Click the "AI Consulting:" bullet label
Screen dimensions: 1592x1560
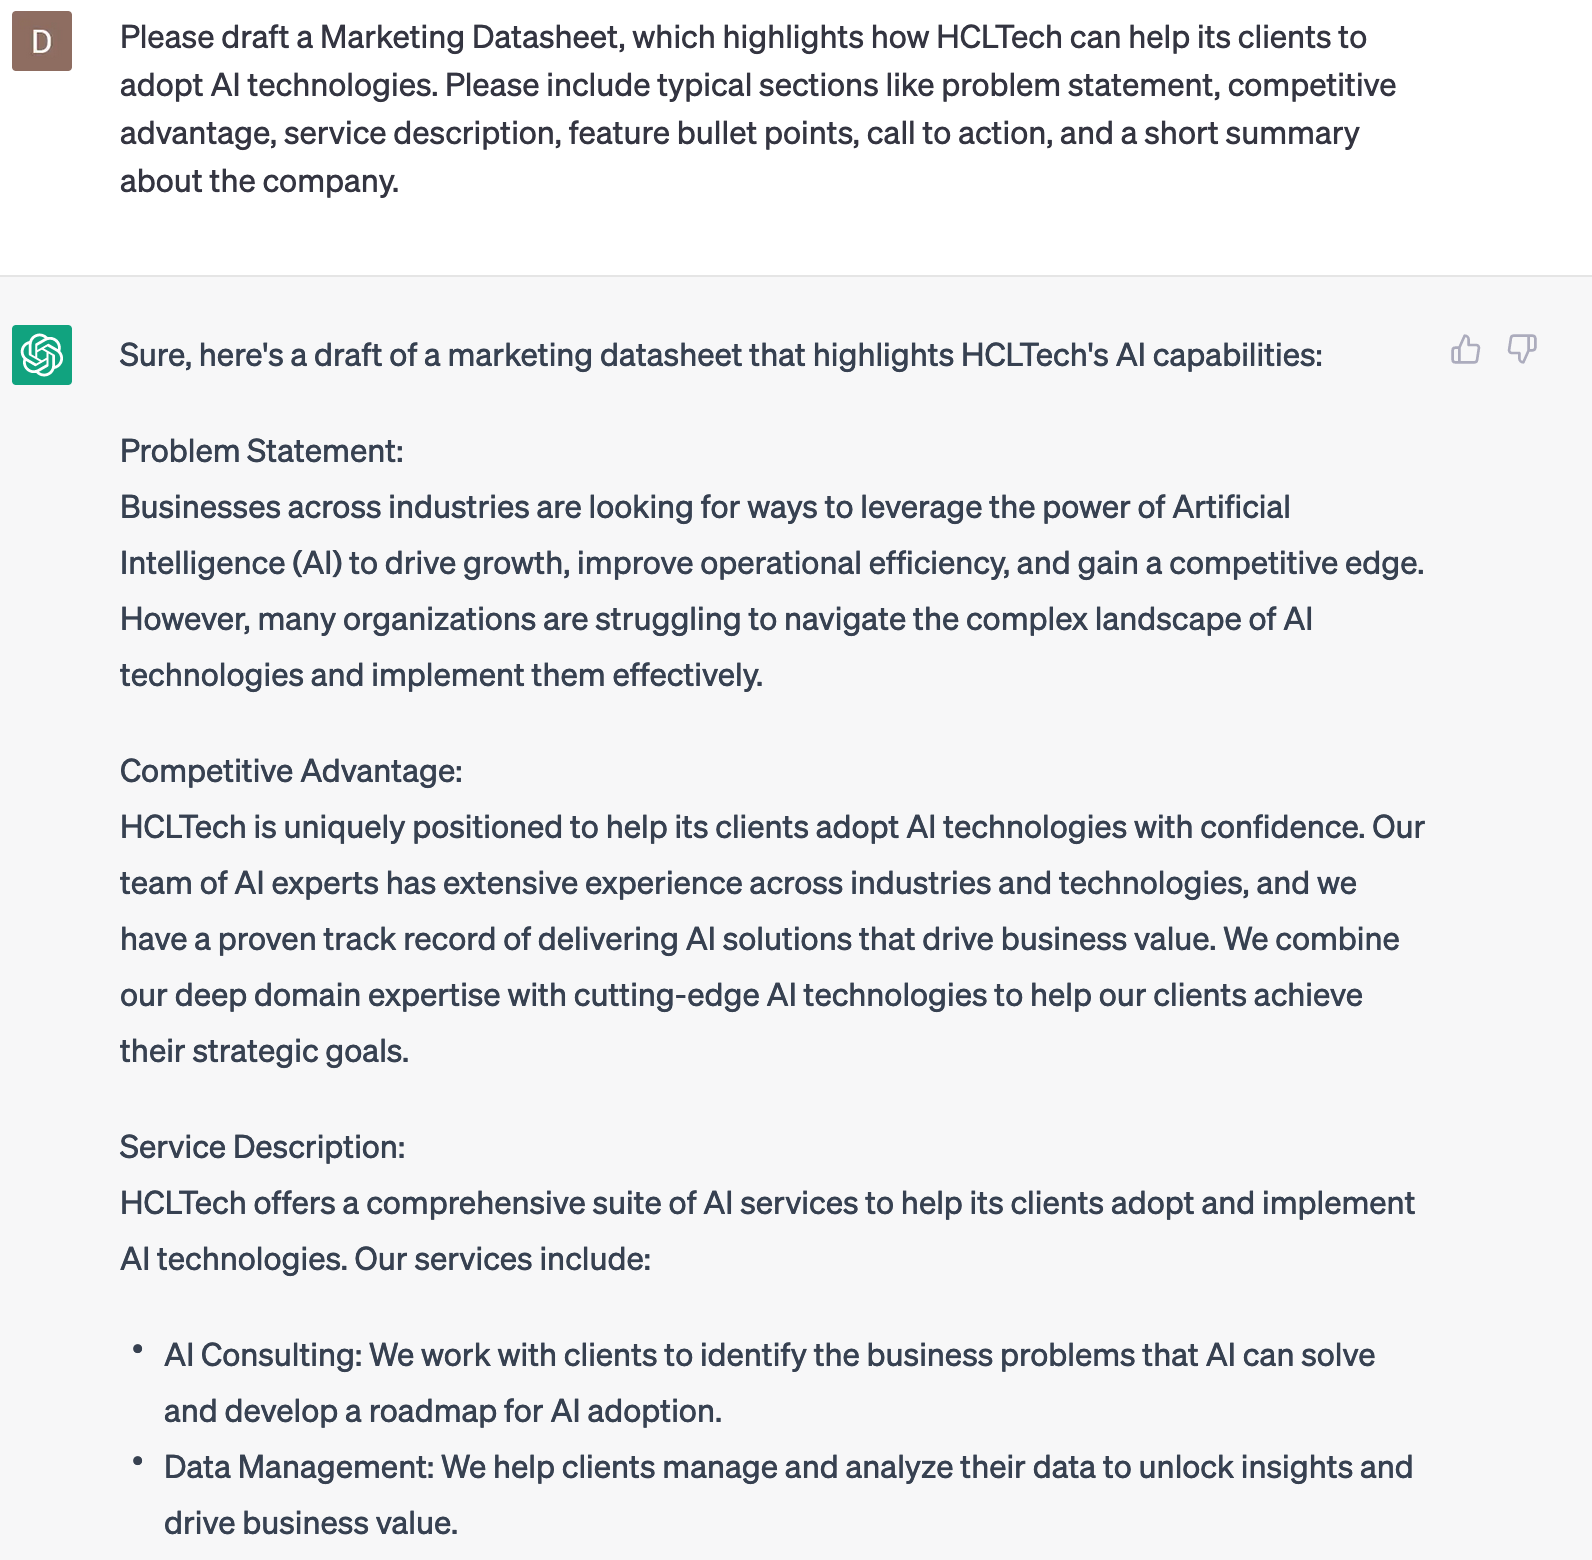click(263, 1355)
